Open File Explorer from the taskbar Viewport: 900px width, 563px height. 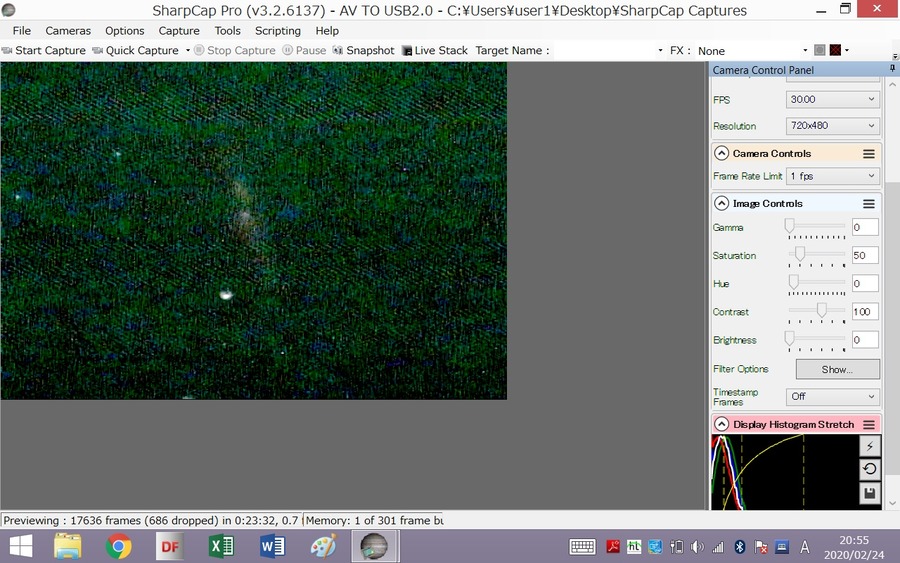pyautogui.click(x=68, y=546)
